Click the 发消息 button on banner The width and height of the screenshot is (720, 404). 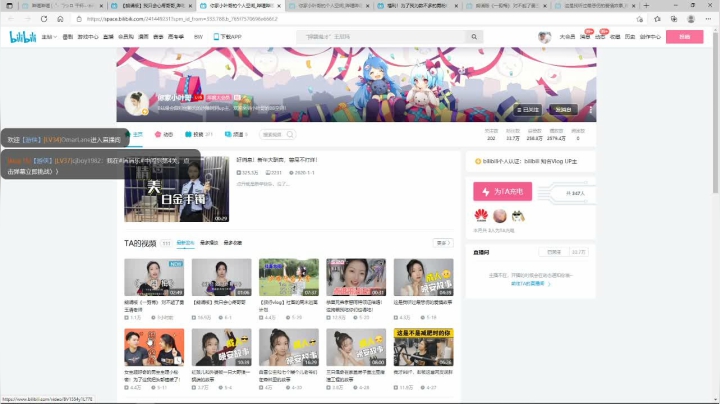tap(563, 110)
